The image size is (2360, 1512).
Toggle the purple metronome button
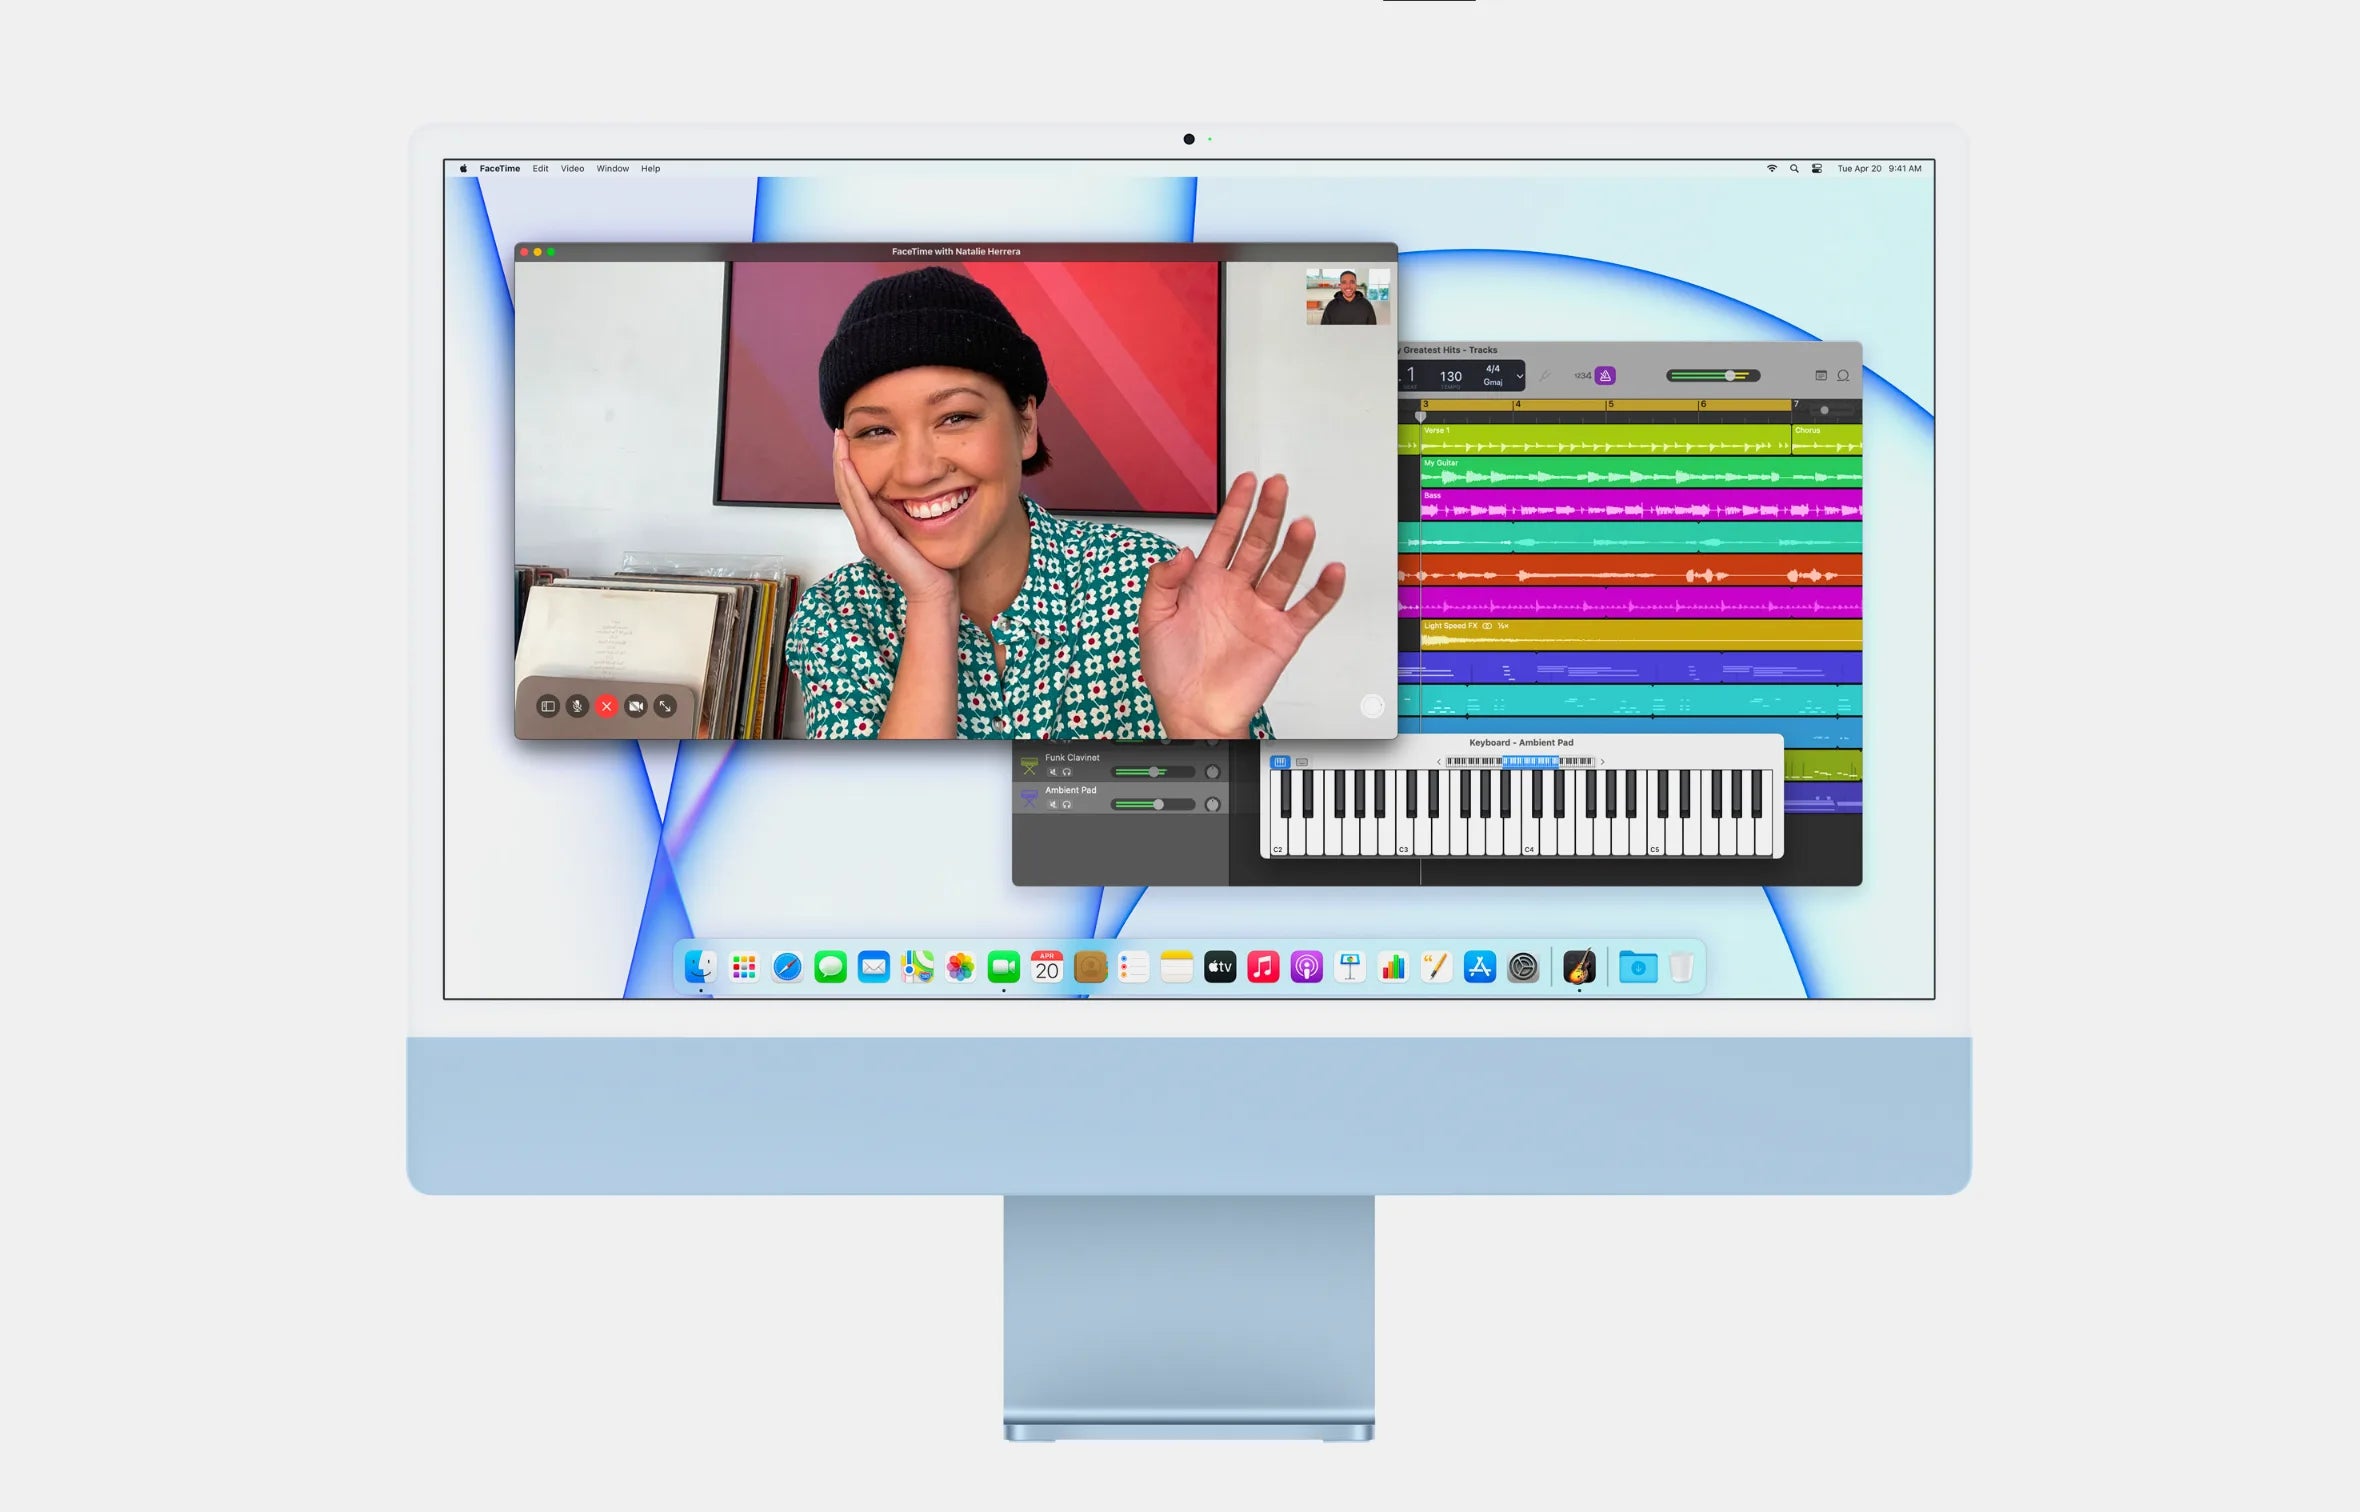[x=1605, y=376]
